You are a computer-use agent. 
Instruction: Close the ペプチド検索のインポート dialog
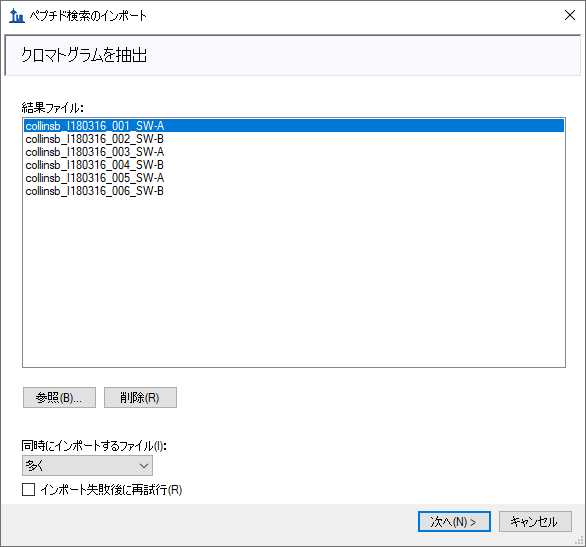tap(570, 15)
